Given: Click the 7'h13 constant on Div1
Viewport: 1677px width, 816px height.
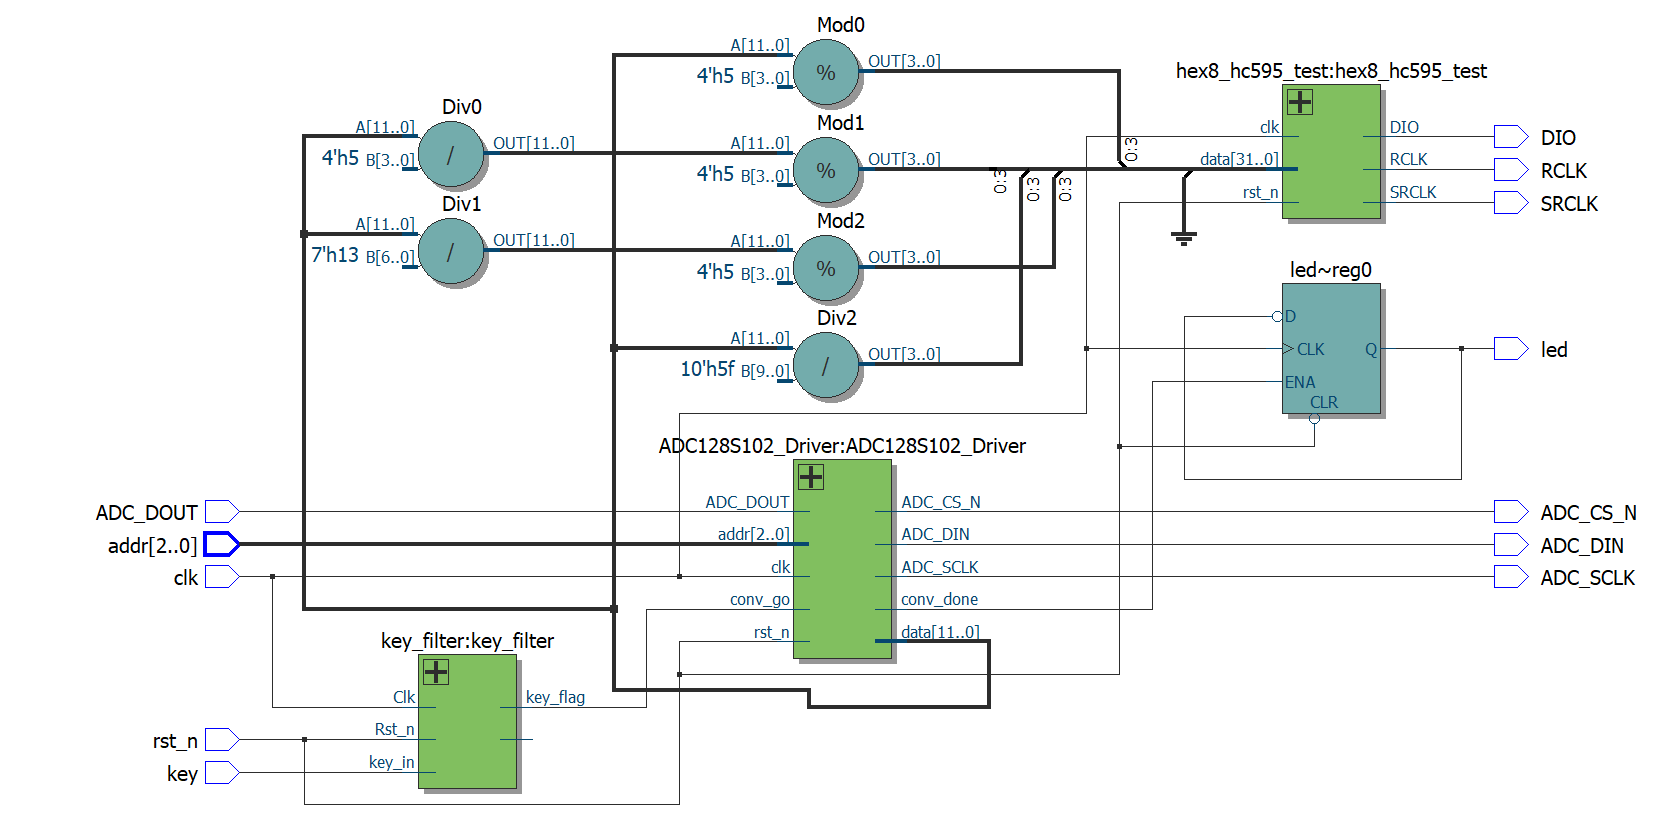Looking at the screenshot, I should [x=334, y=255].
